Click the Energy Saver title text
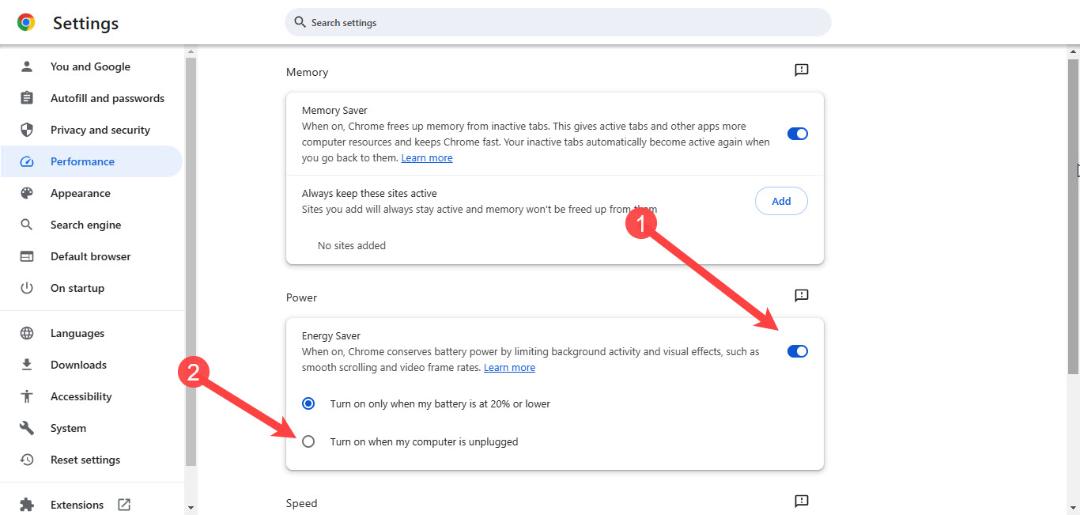 [x=331, y=336]
